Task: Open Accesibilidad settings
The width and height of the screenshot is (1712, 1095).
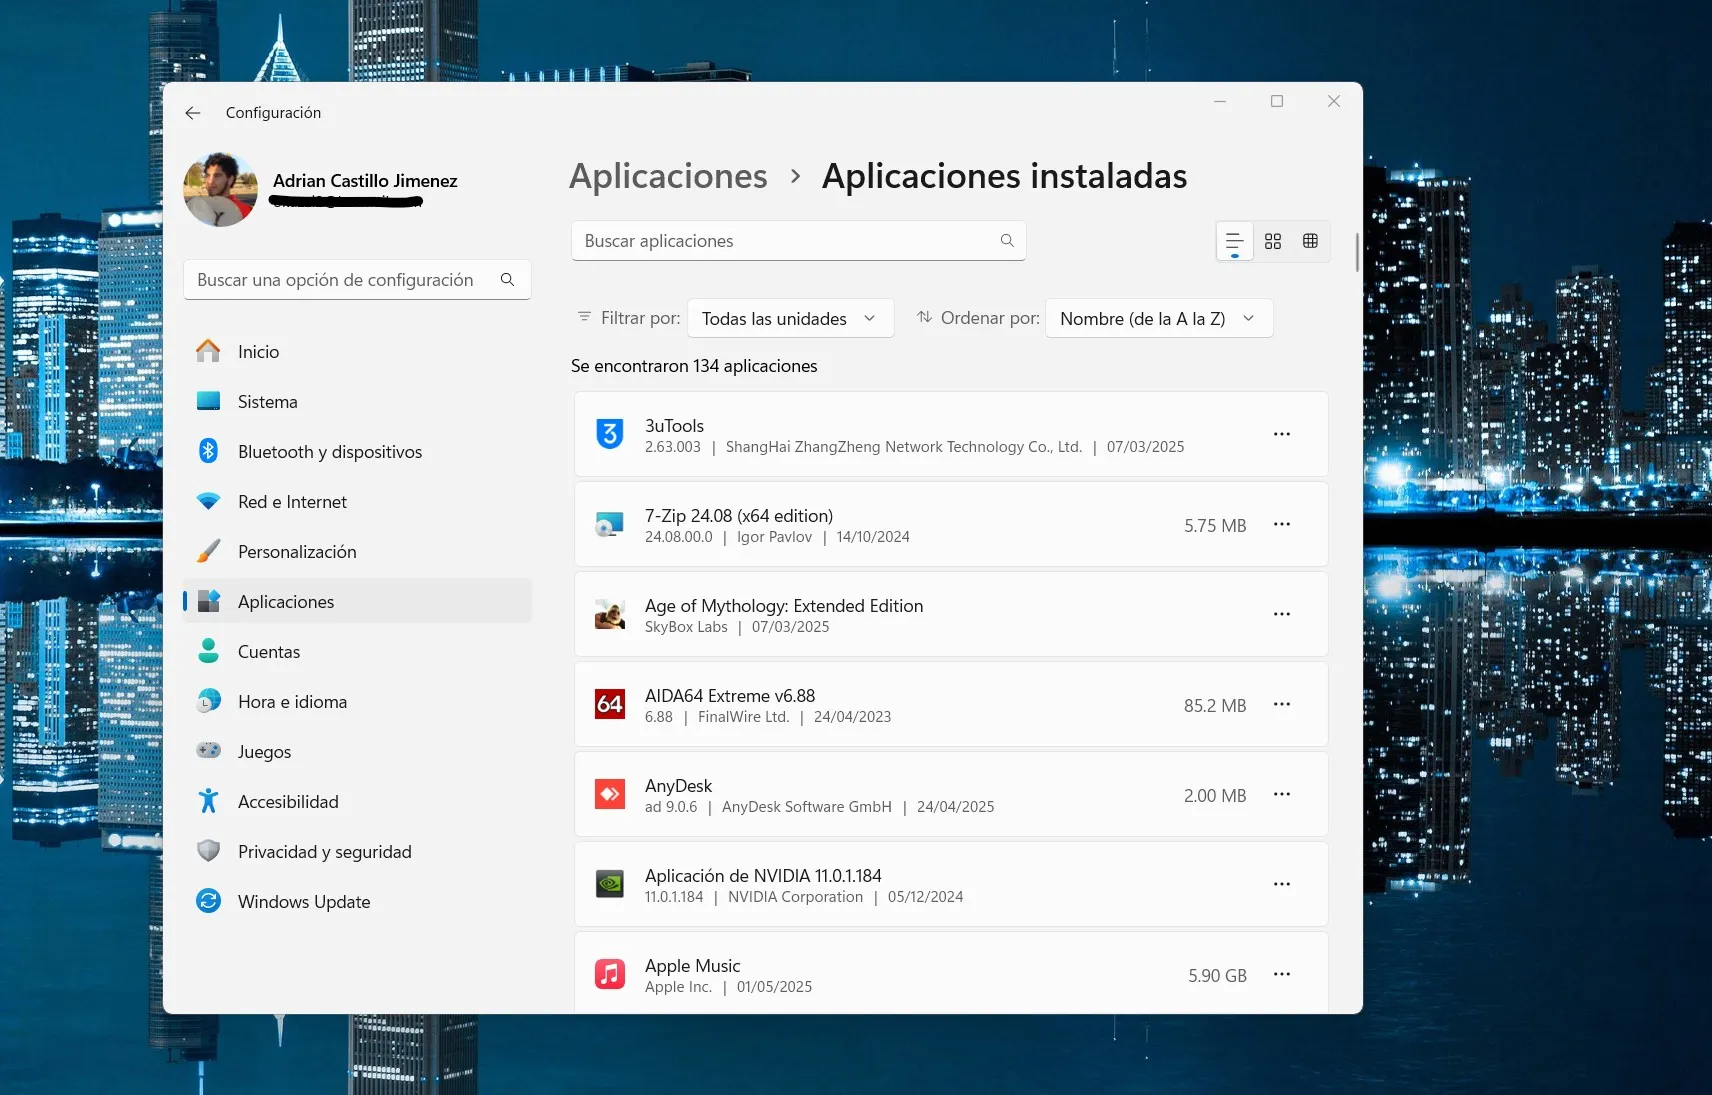Action: coord(357,802)
